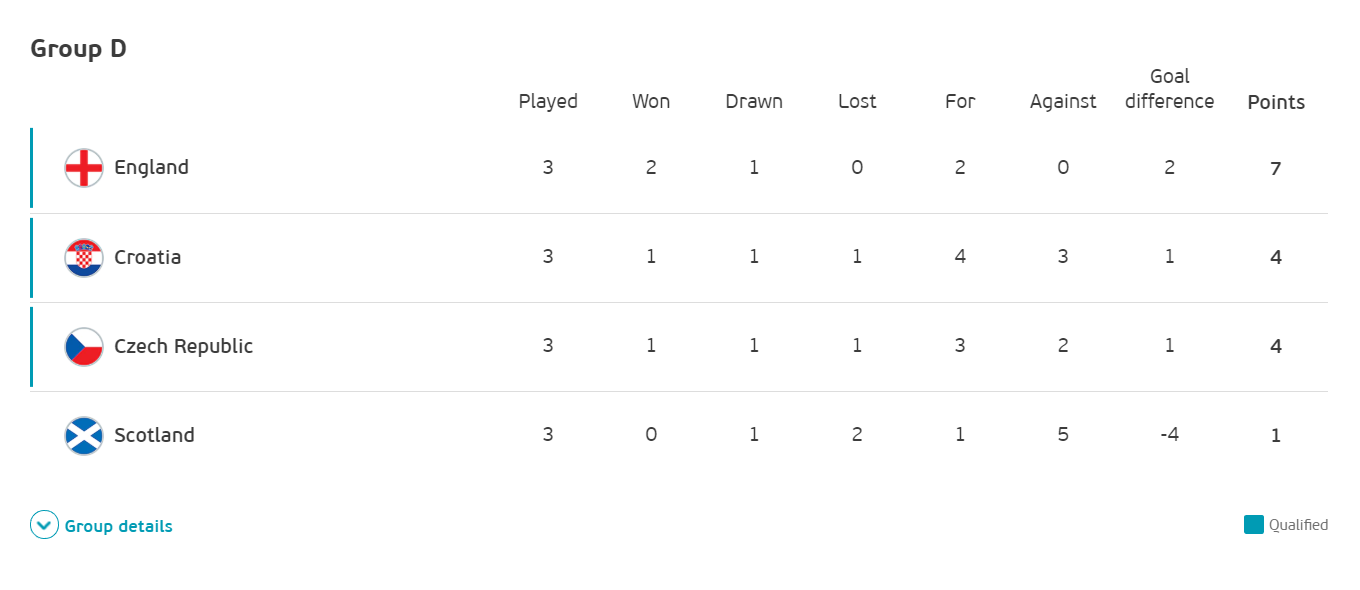1360x590 pixels.
Task: Click the Croatia flag icon
Action: (84, 257)
